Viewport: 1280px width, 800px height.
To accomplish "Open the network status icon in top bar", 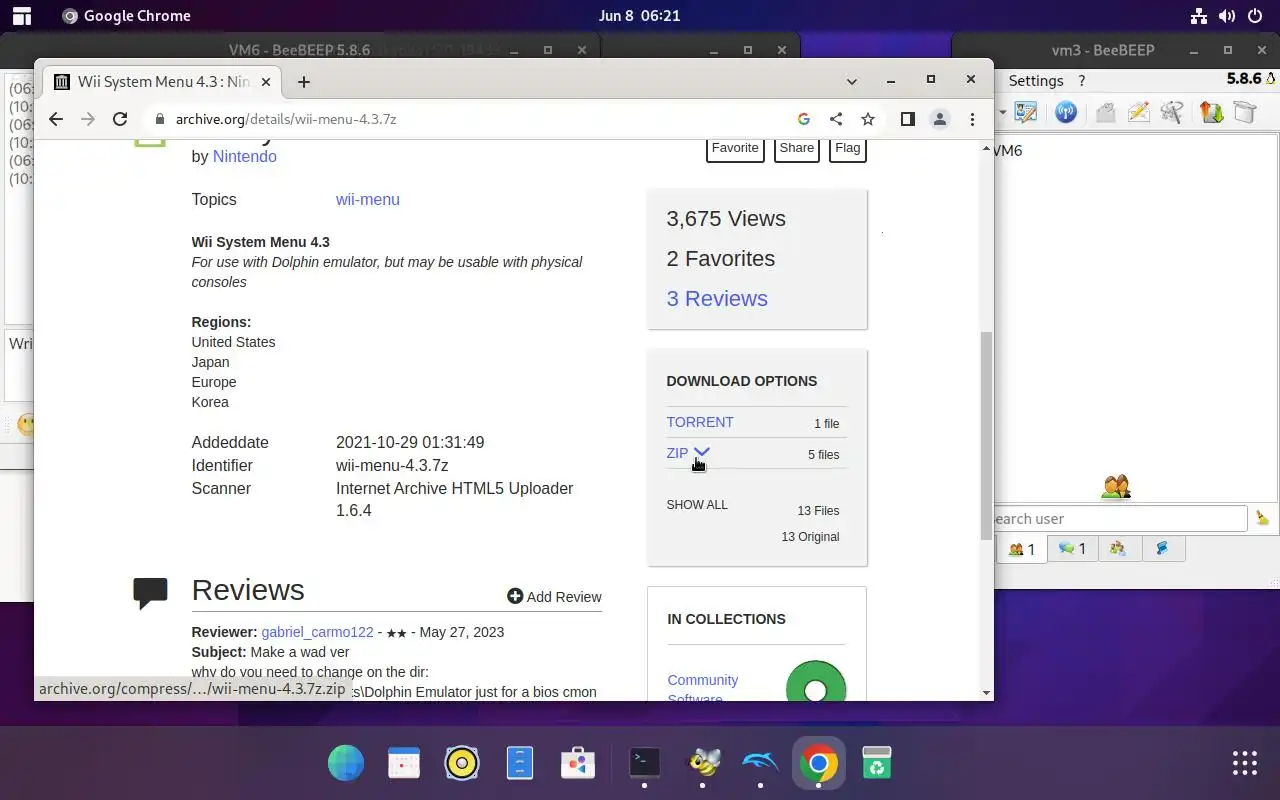I will [1199, 16].
